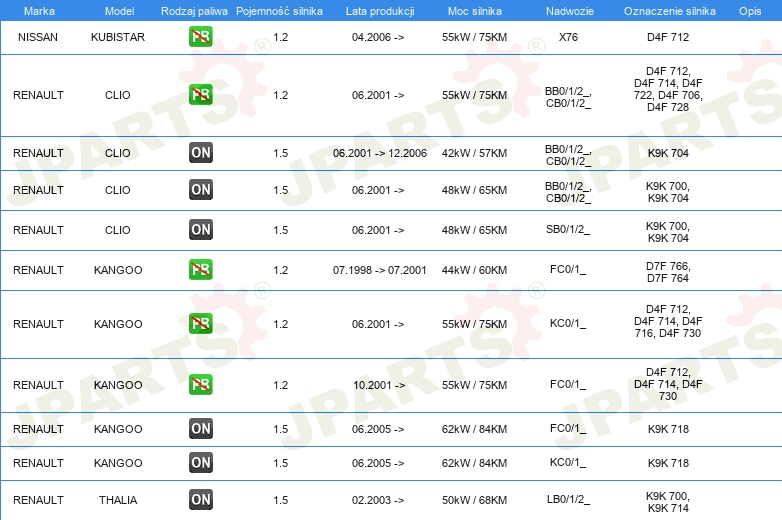This screenshot has height=520, width=782.
Task: Click the D4F 712 engine code in NISSAN row
Action: (x=668, y=37)
